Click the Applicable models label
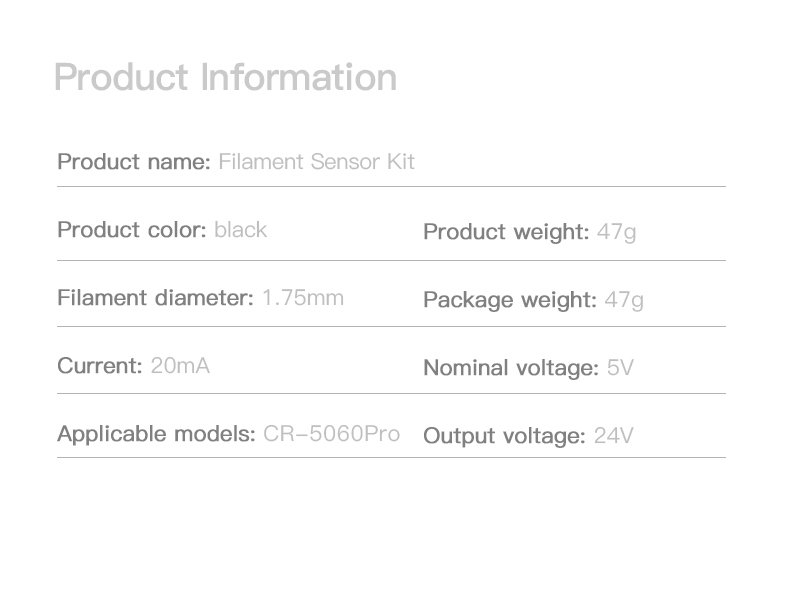790x590 pixels. [x=157, y=434]
